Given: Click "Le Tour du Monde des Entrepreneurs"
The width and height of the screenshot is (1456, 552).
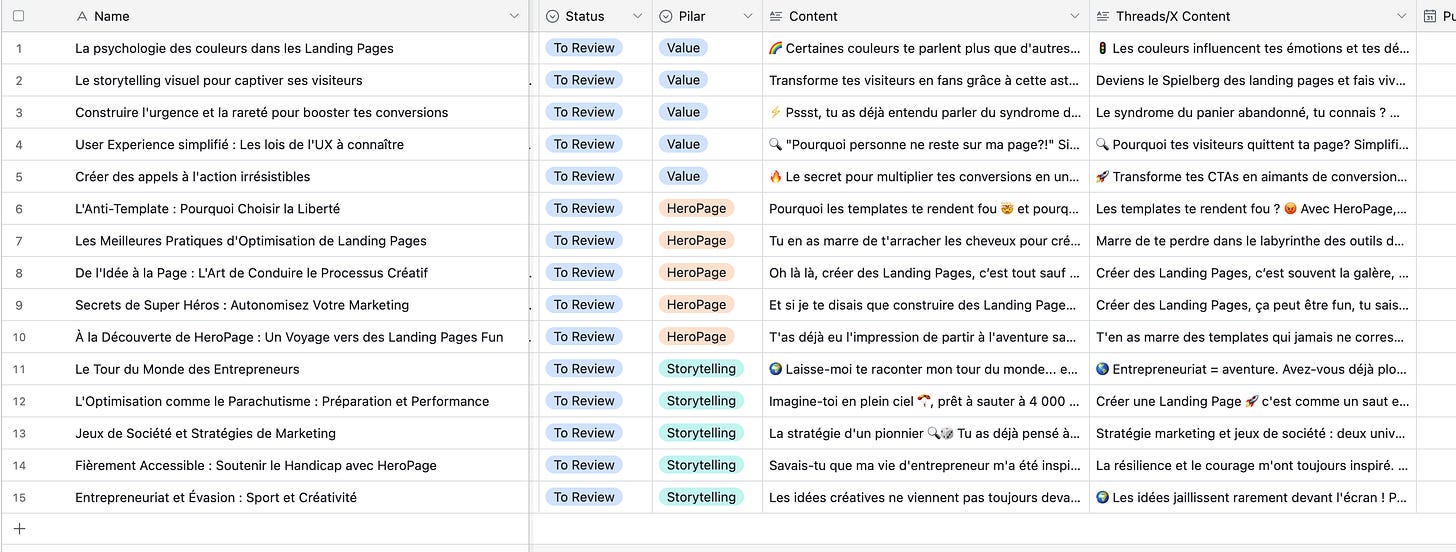Looking at the screenshot, I should coord(187,369).
